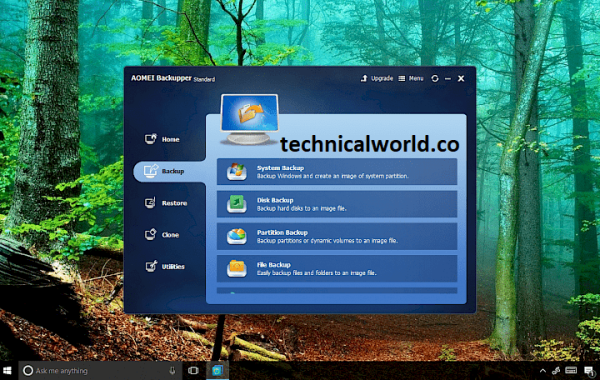The image size is (600, 380).
Task: Click the Restore sidebar icon
Action: (150, 202)
